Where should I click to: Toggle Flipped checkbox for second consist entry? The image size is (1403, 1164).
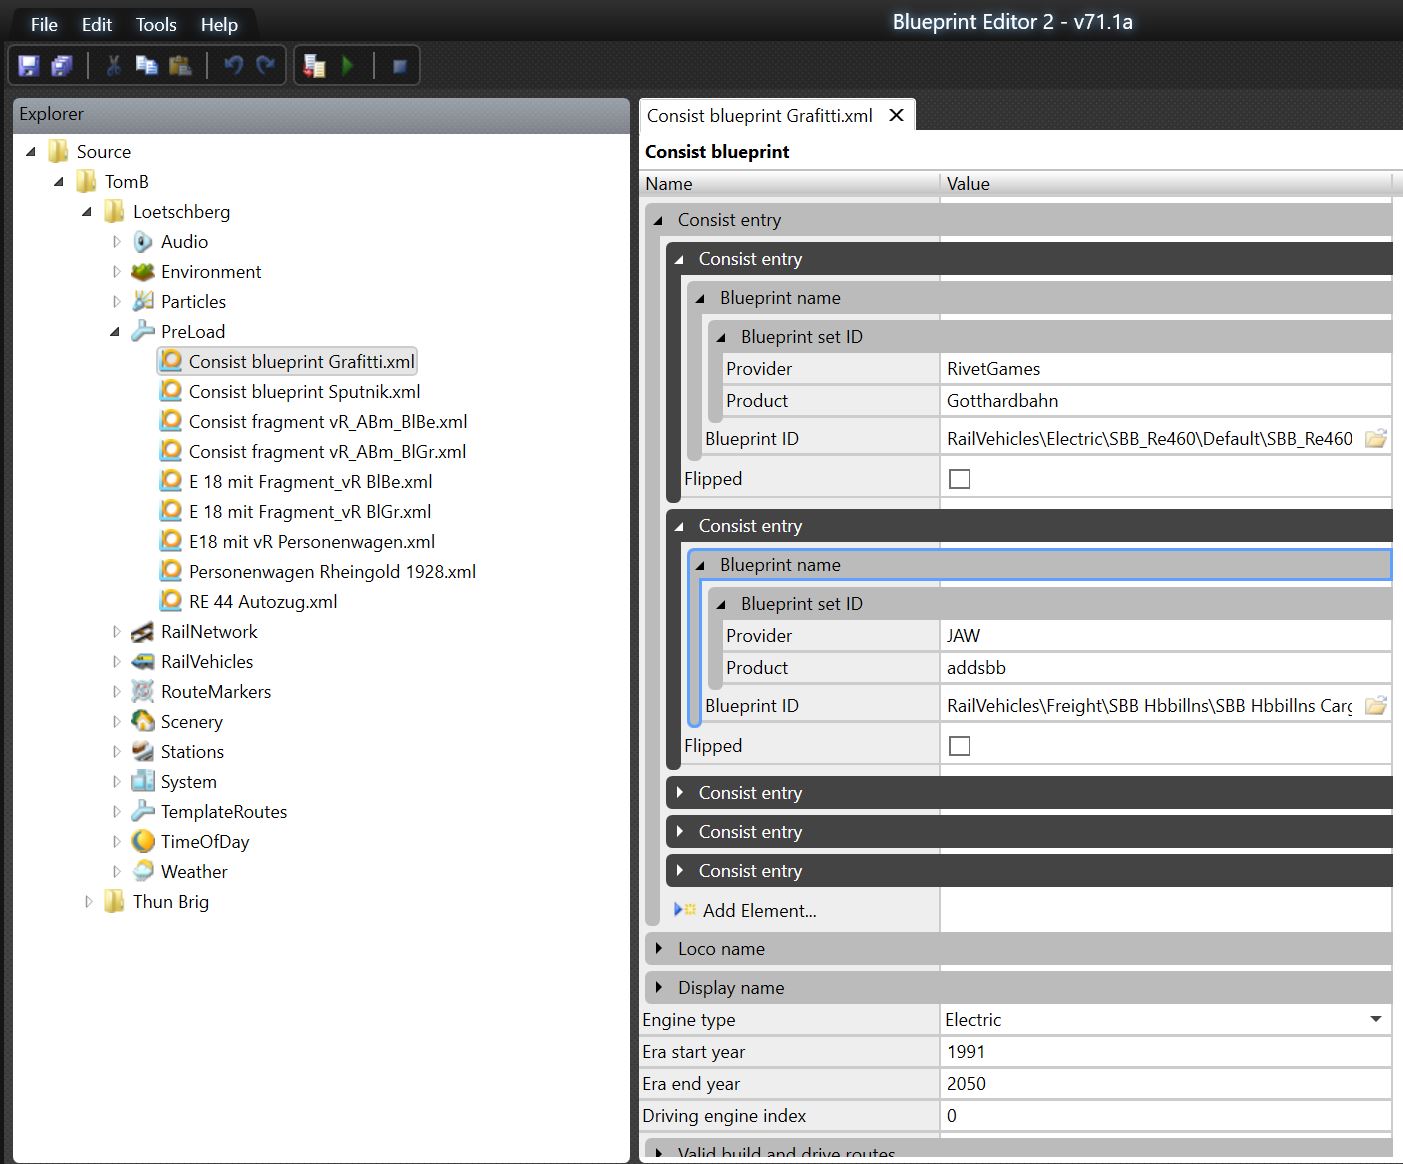pos(959,746)
